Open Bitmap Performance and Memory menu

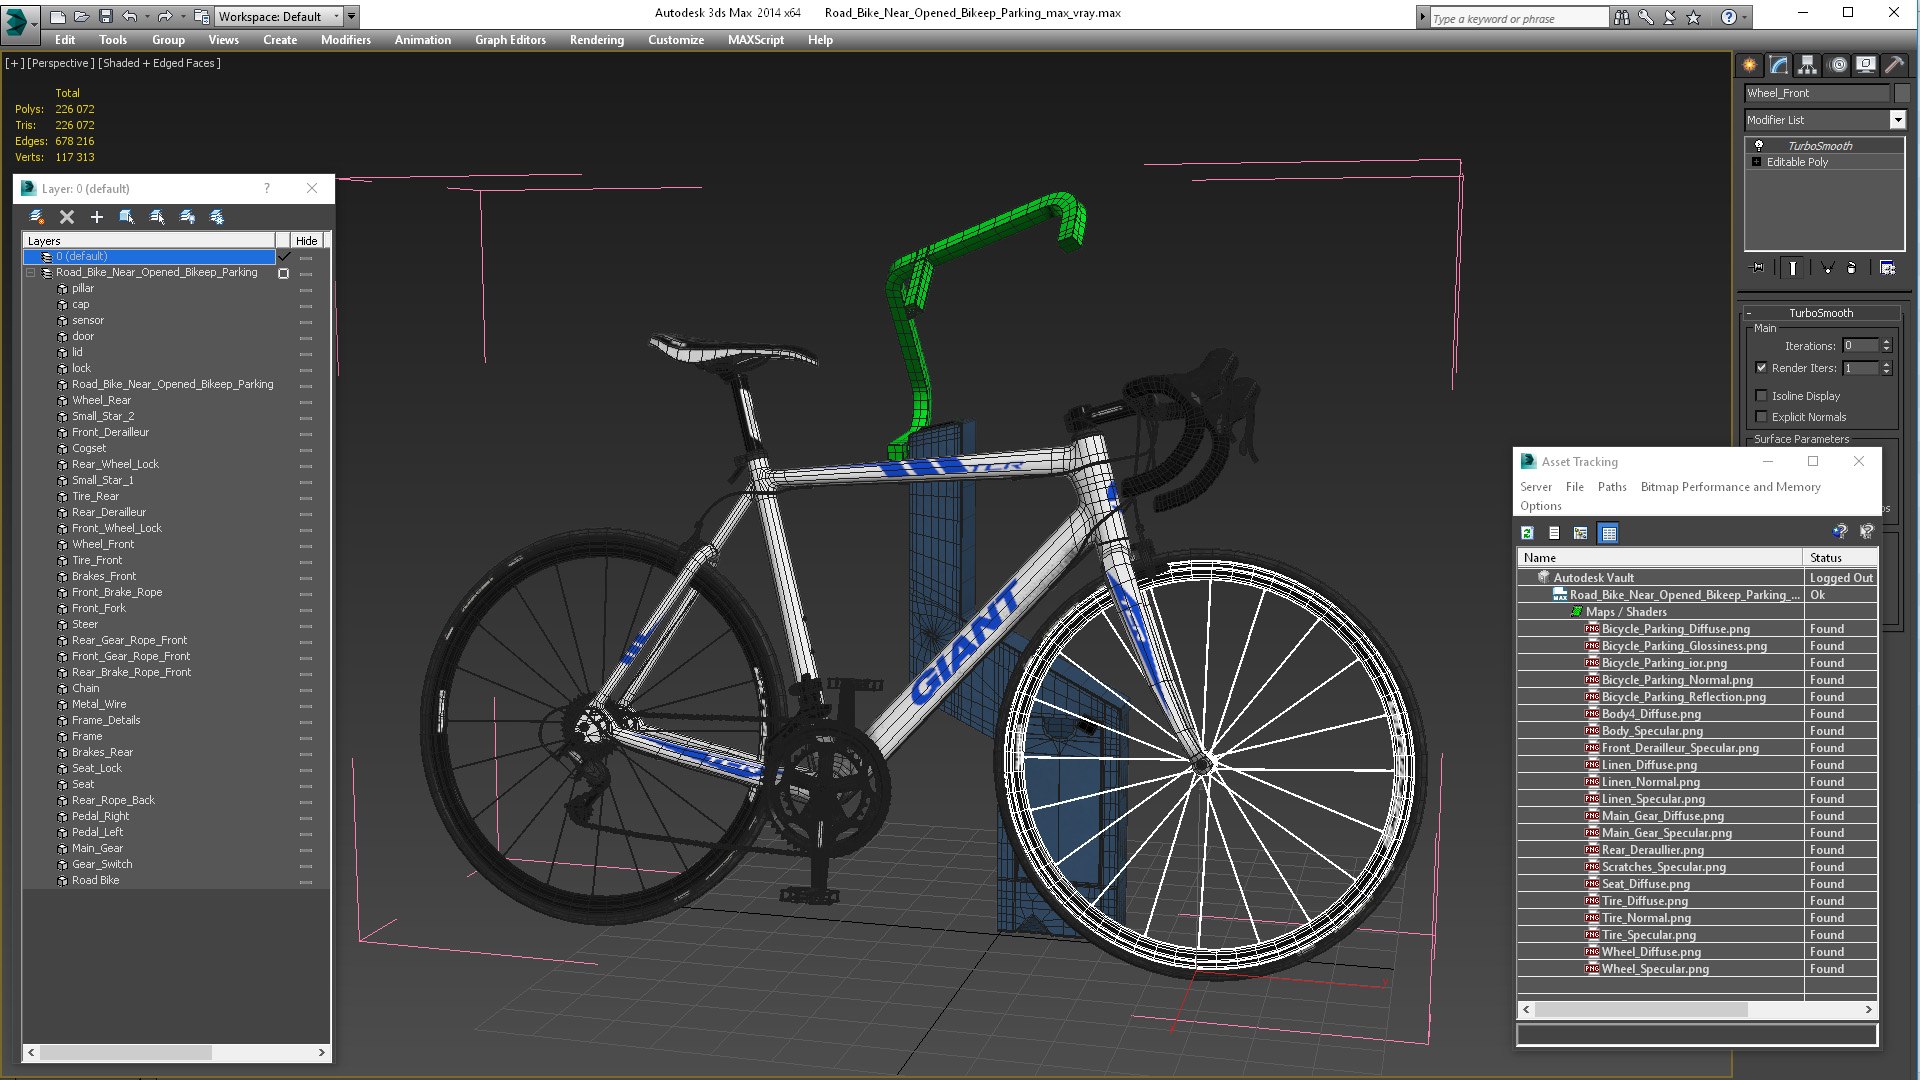click(1731, 487)
